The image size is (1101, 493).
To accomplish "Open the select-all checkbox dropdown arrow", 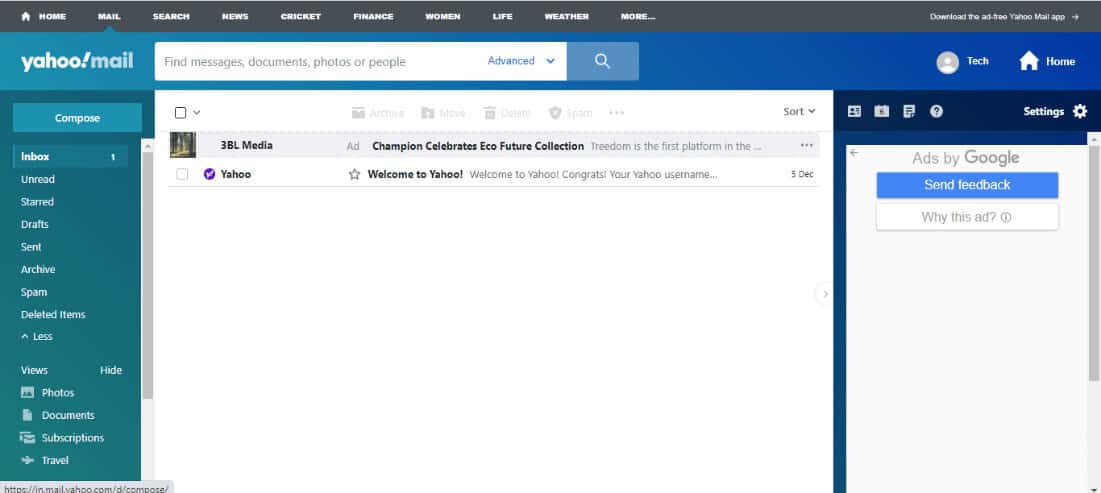I will [x=197, y=112].
